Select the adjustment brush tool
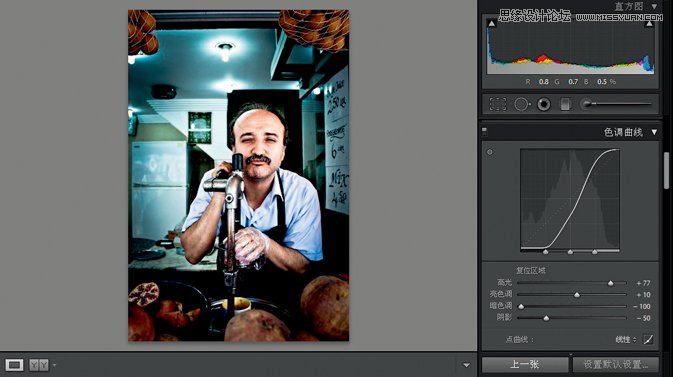Viewport: 673px width, 377px height. (x=616, y=104)
